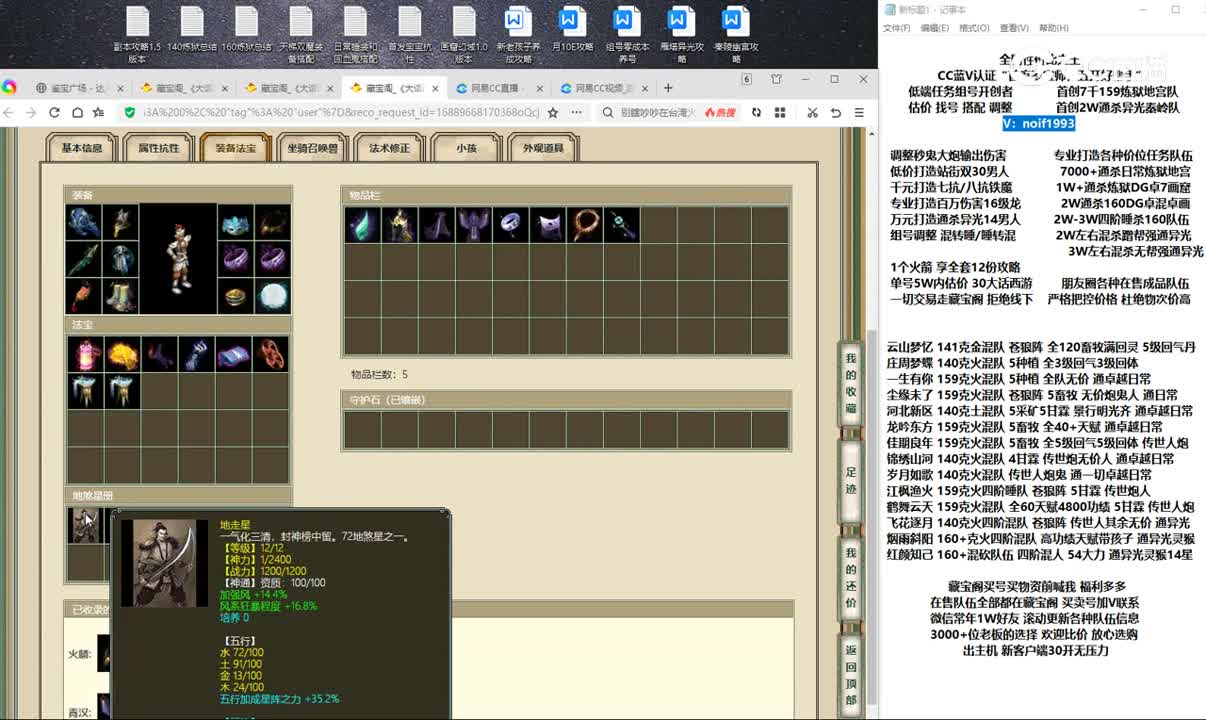Viewport: 1206px width, 720px height.
Task: Click the silver ring inventory item
Action: tap(511, 225)
